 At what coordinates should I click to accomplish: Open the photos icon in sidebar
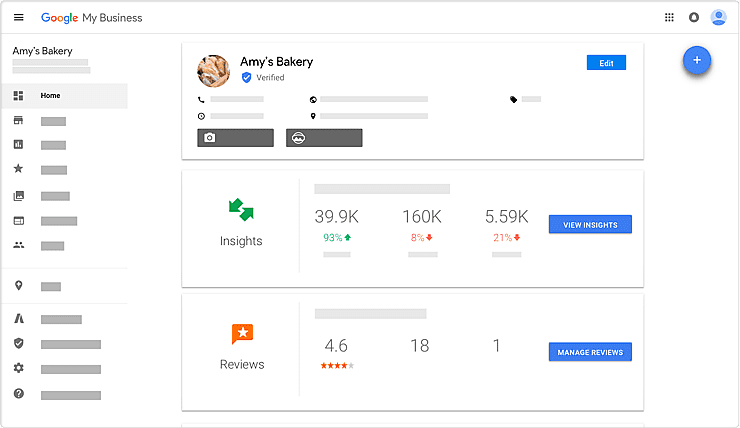(18, 196)
